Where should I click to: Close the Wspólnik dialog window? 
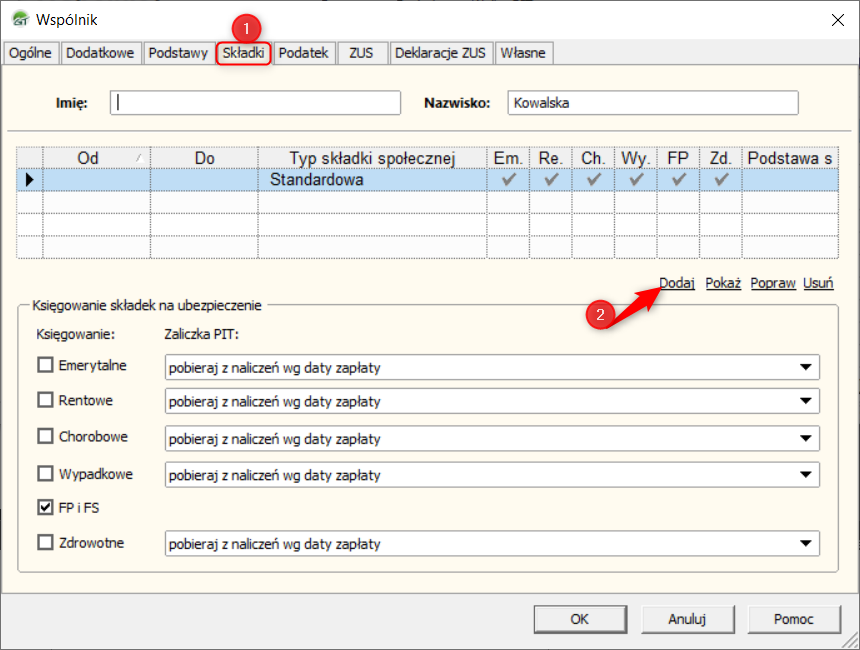838,20
